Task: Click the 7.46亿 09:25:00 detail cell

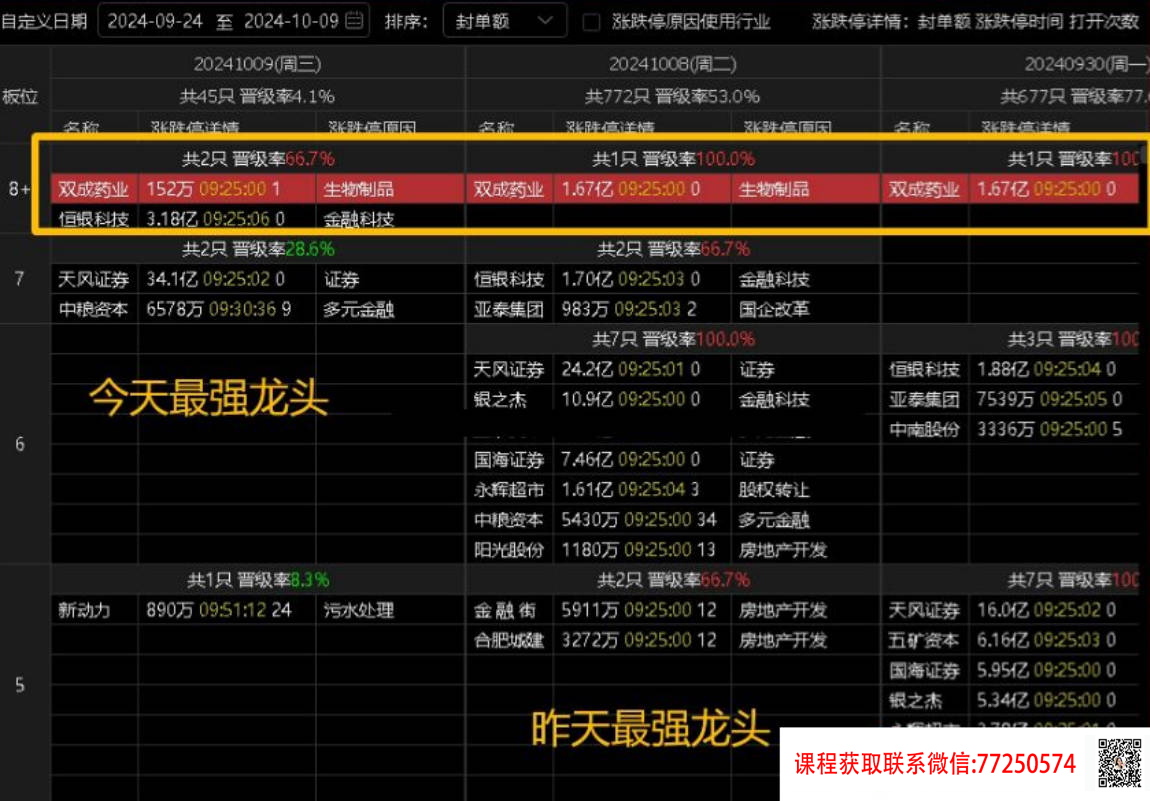Action: pyautogui.click(x=642, y=460)
